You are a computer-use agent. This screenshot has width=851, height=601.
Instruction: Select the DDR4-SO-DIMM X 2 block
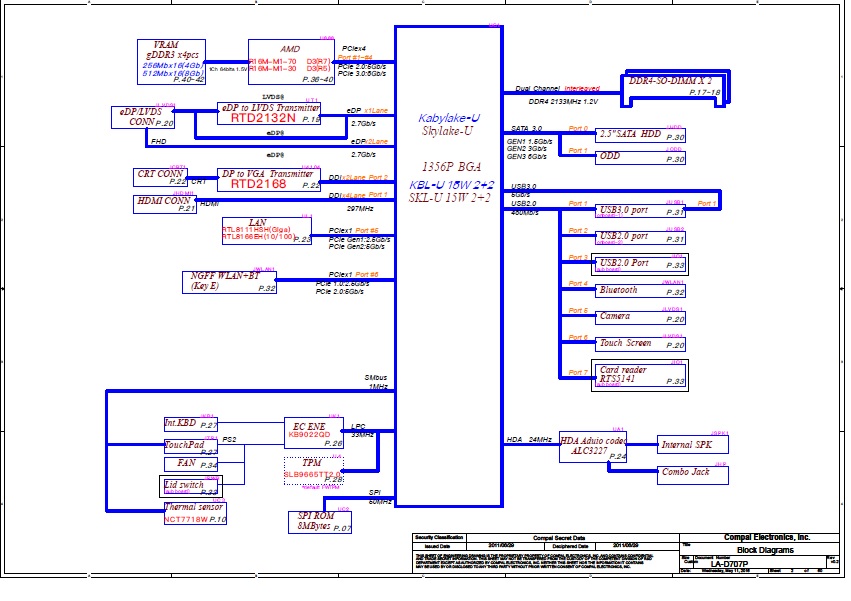[x=675, y=88]
